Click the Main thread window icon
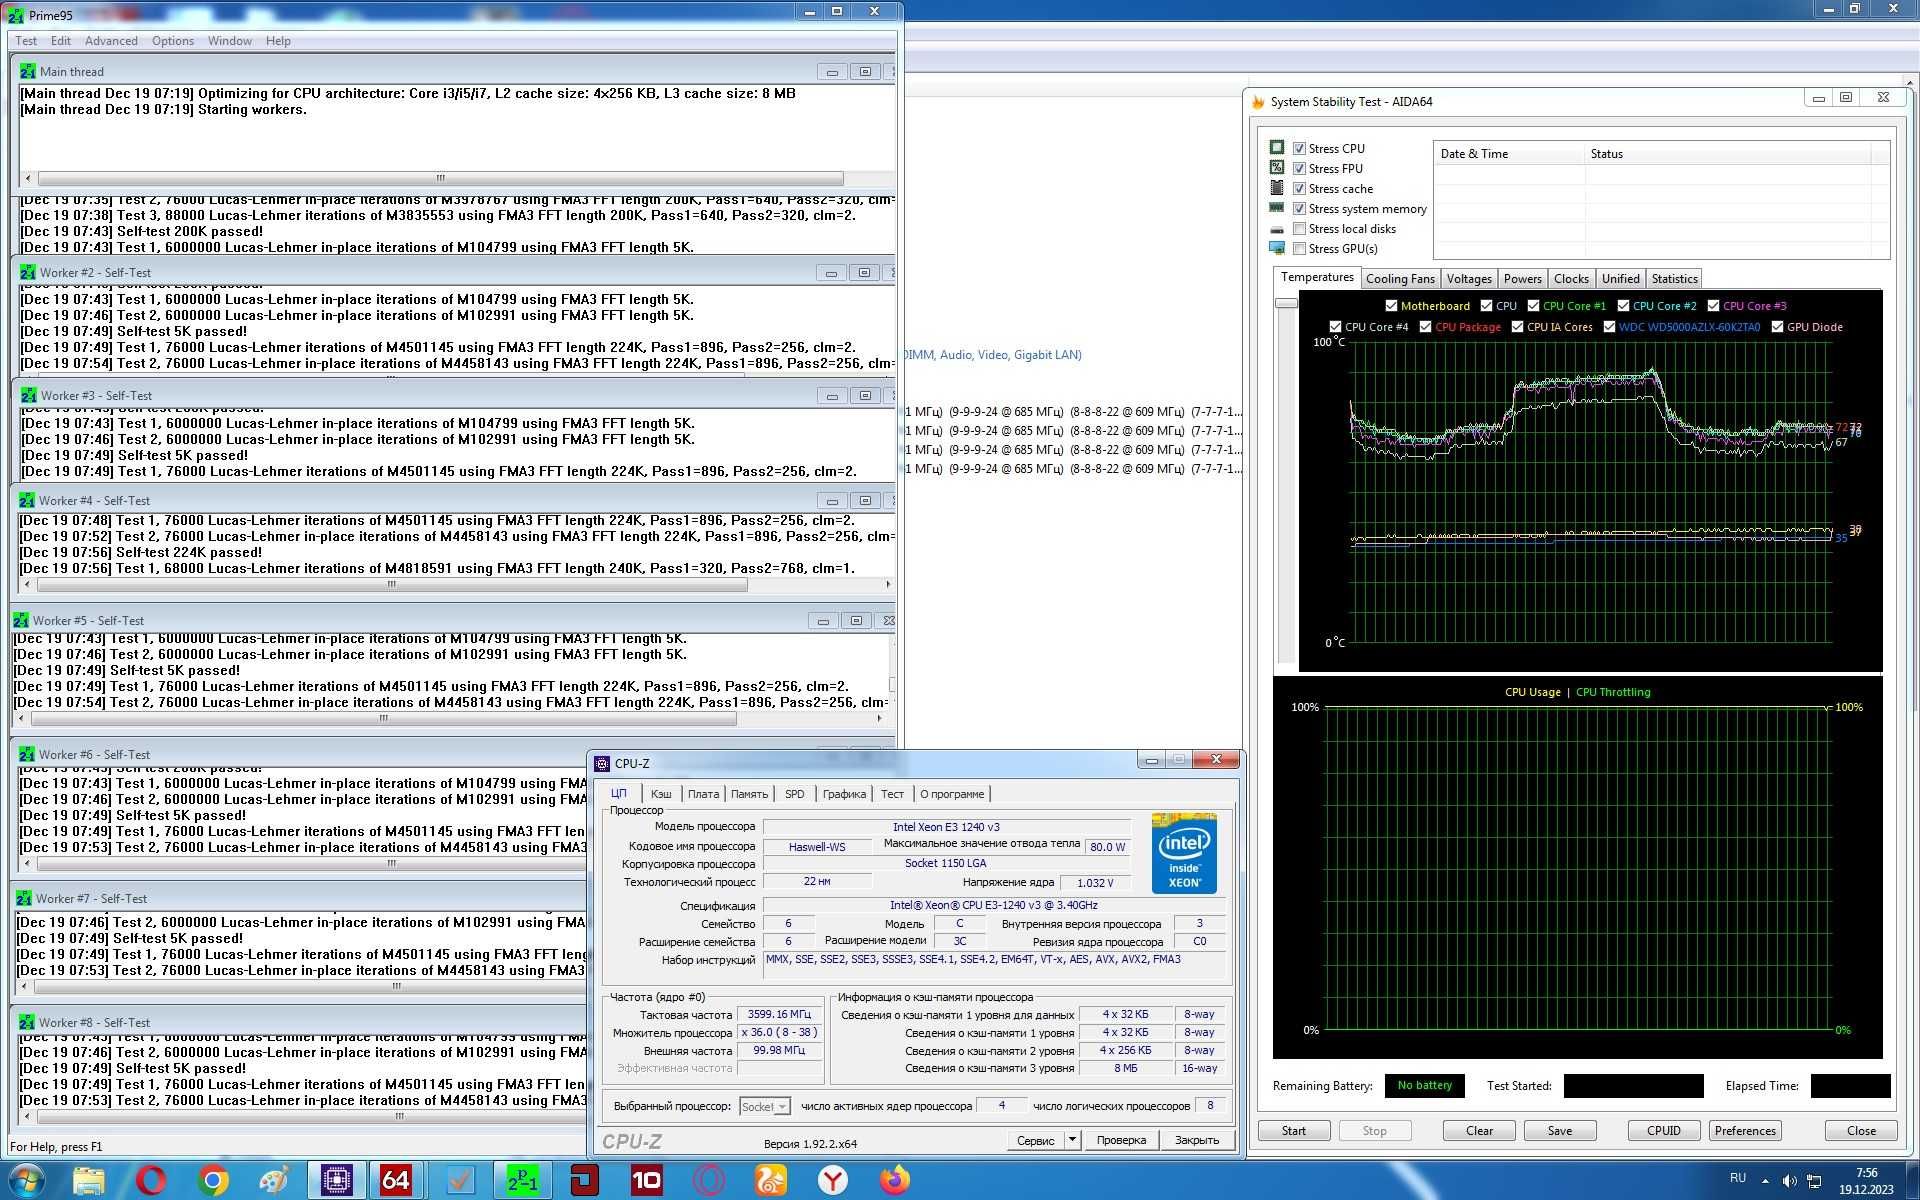The height and width of the screenshot is (1200, 1920). [x=28, y=72]
